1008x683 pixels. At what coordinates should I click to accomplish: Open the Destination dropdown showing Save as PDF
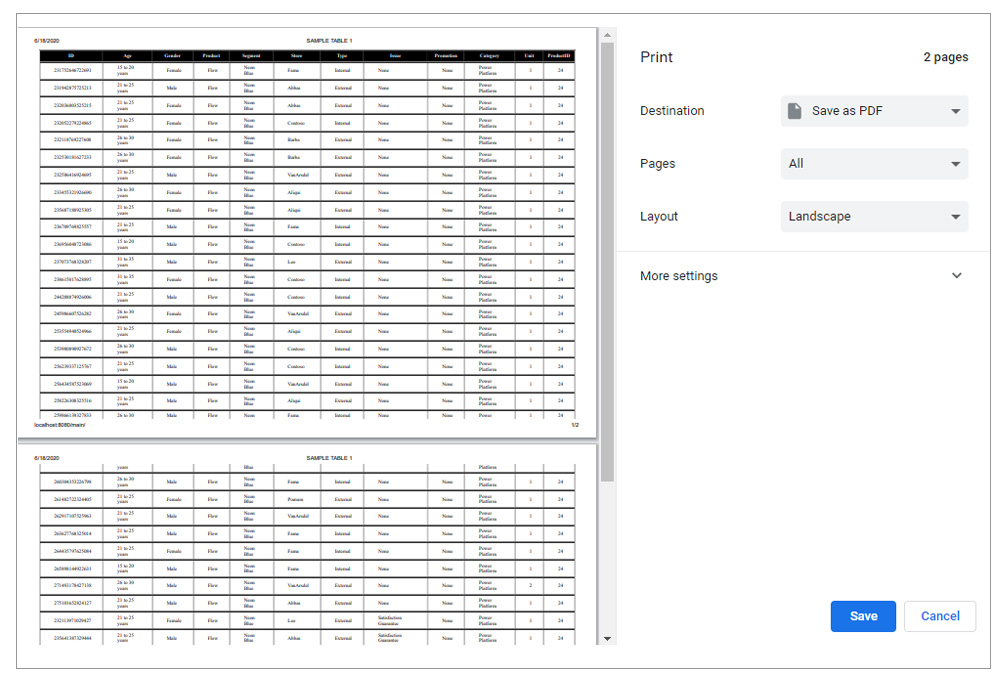874,111
